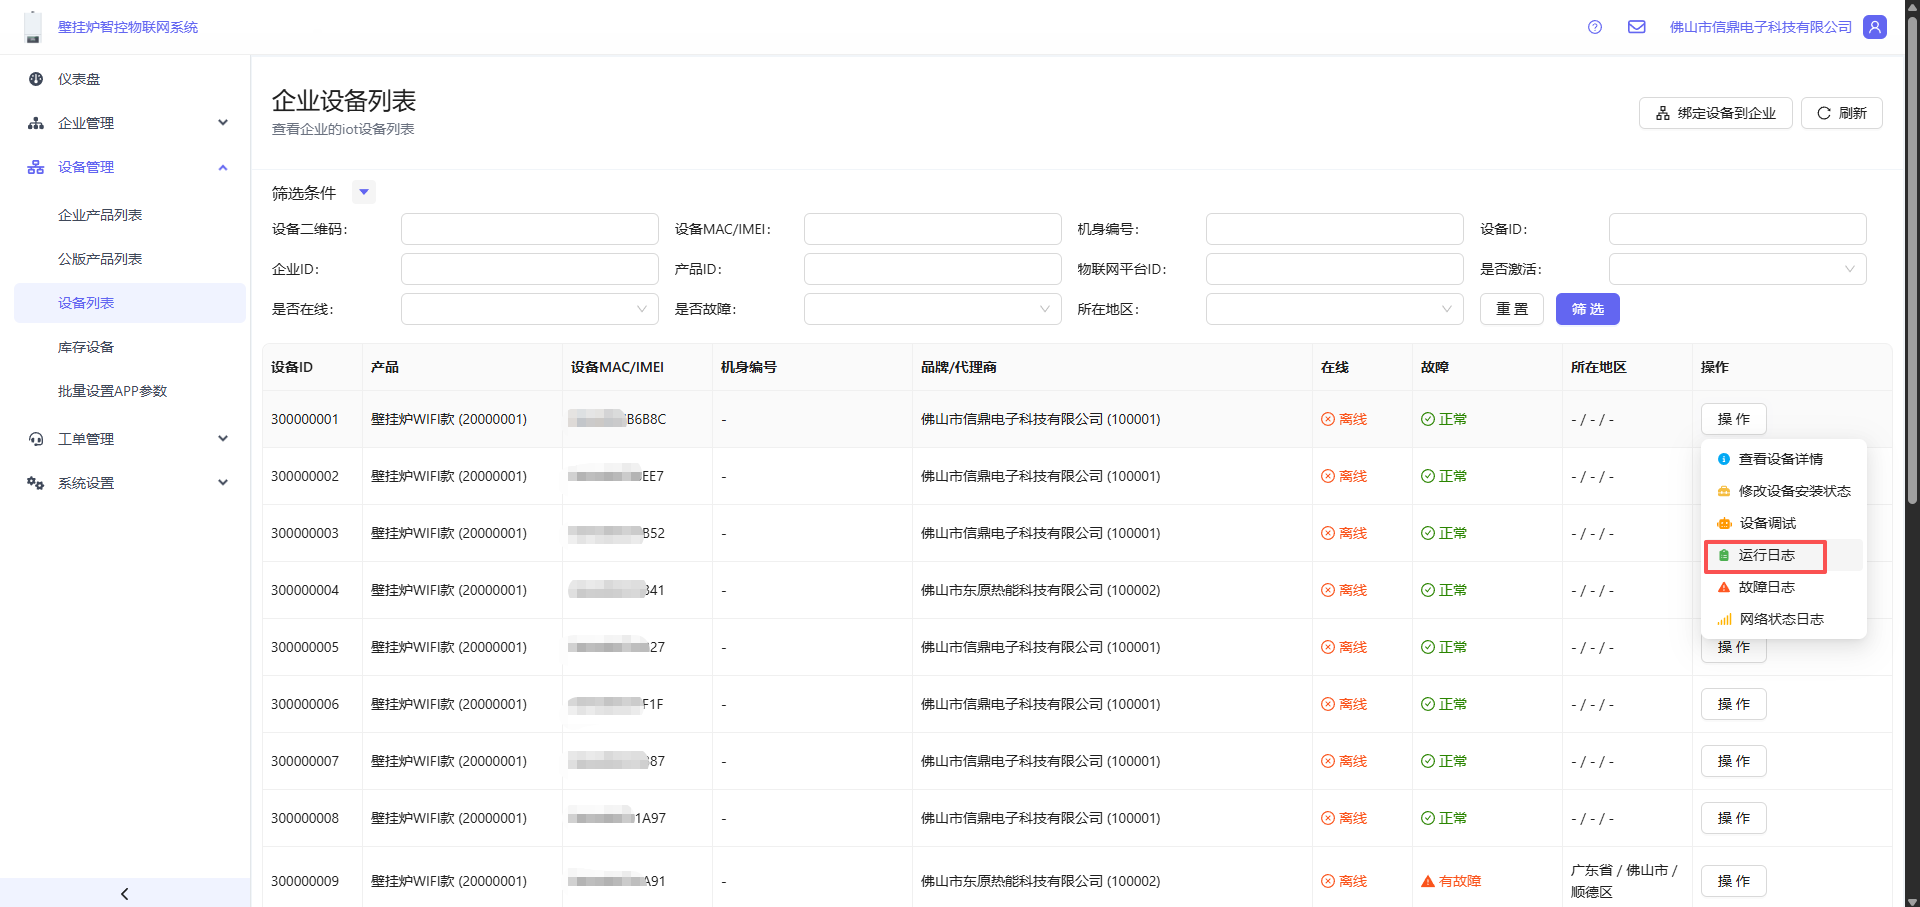Choose 查看设备详情 in the action menu

point(1780,459)
